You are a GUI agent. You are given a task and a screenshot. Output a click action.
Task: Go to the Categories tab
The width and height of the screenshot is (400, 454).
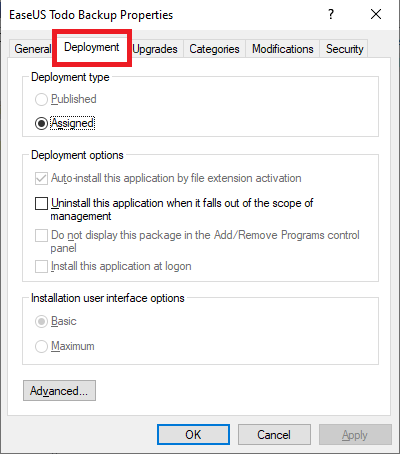click(x=214, y=49)
